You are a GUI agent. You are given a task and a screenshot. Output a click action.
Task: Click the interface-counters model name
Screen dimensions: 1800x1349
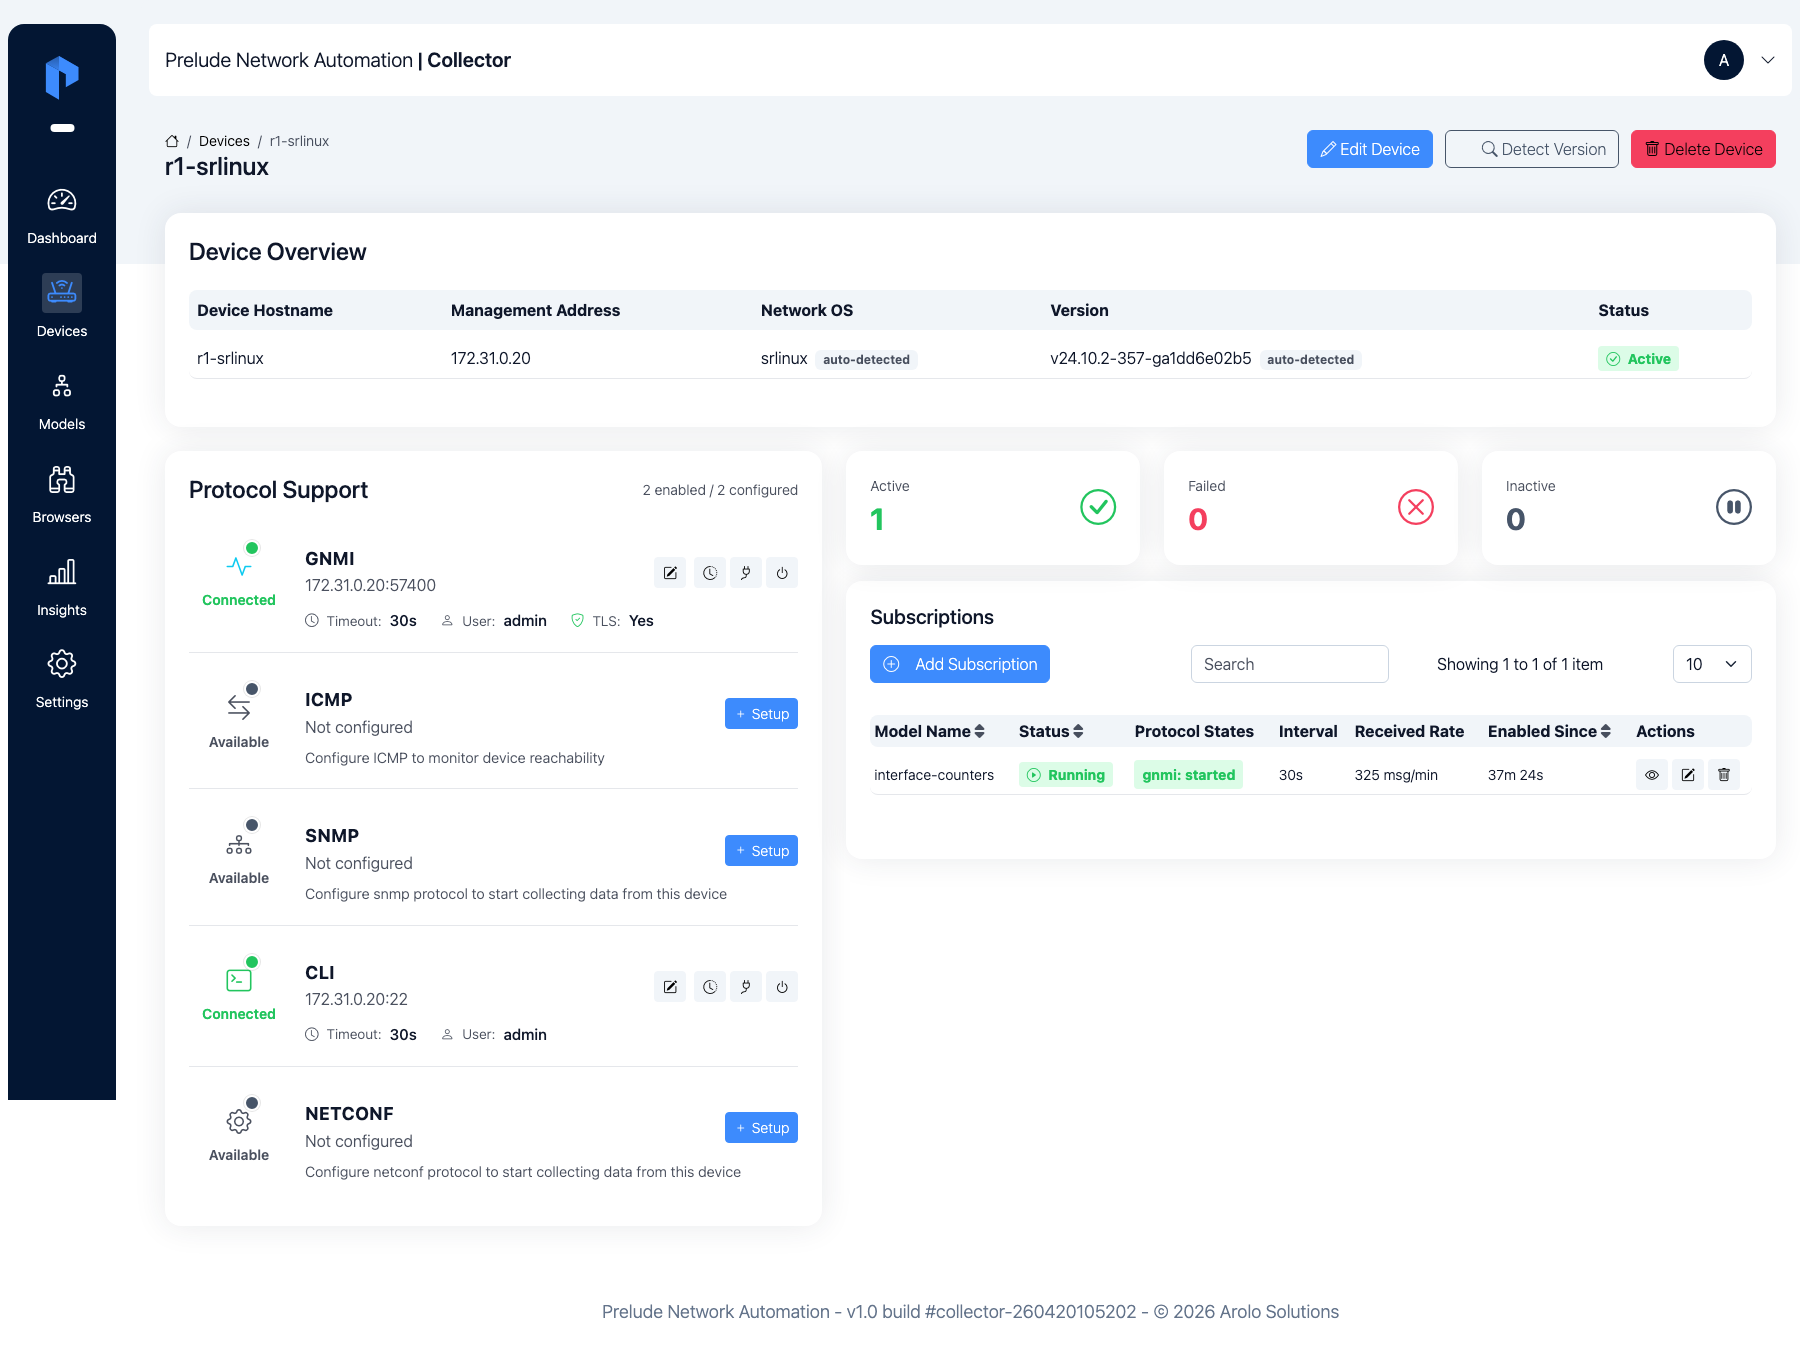934,775
